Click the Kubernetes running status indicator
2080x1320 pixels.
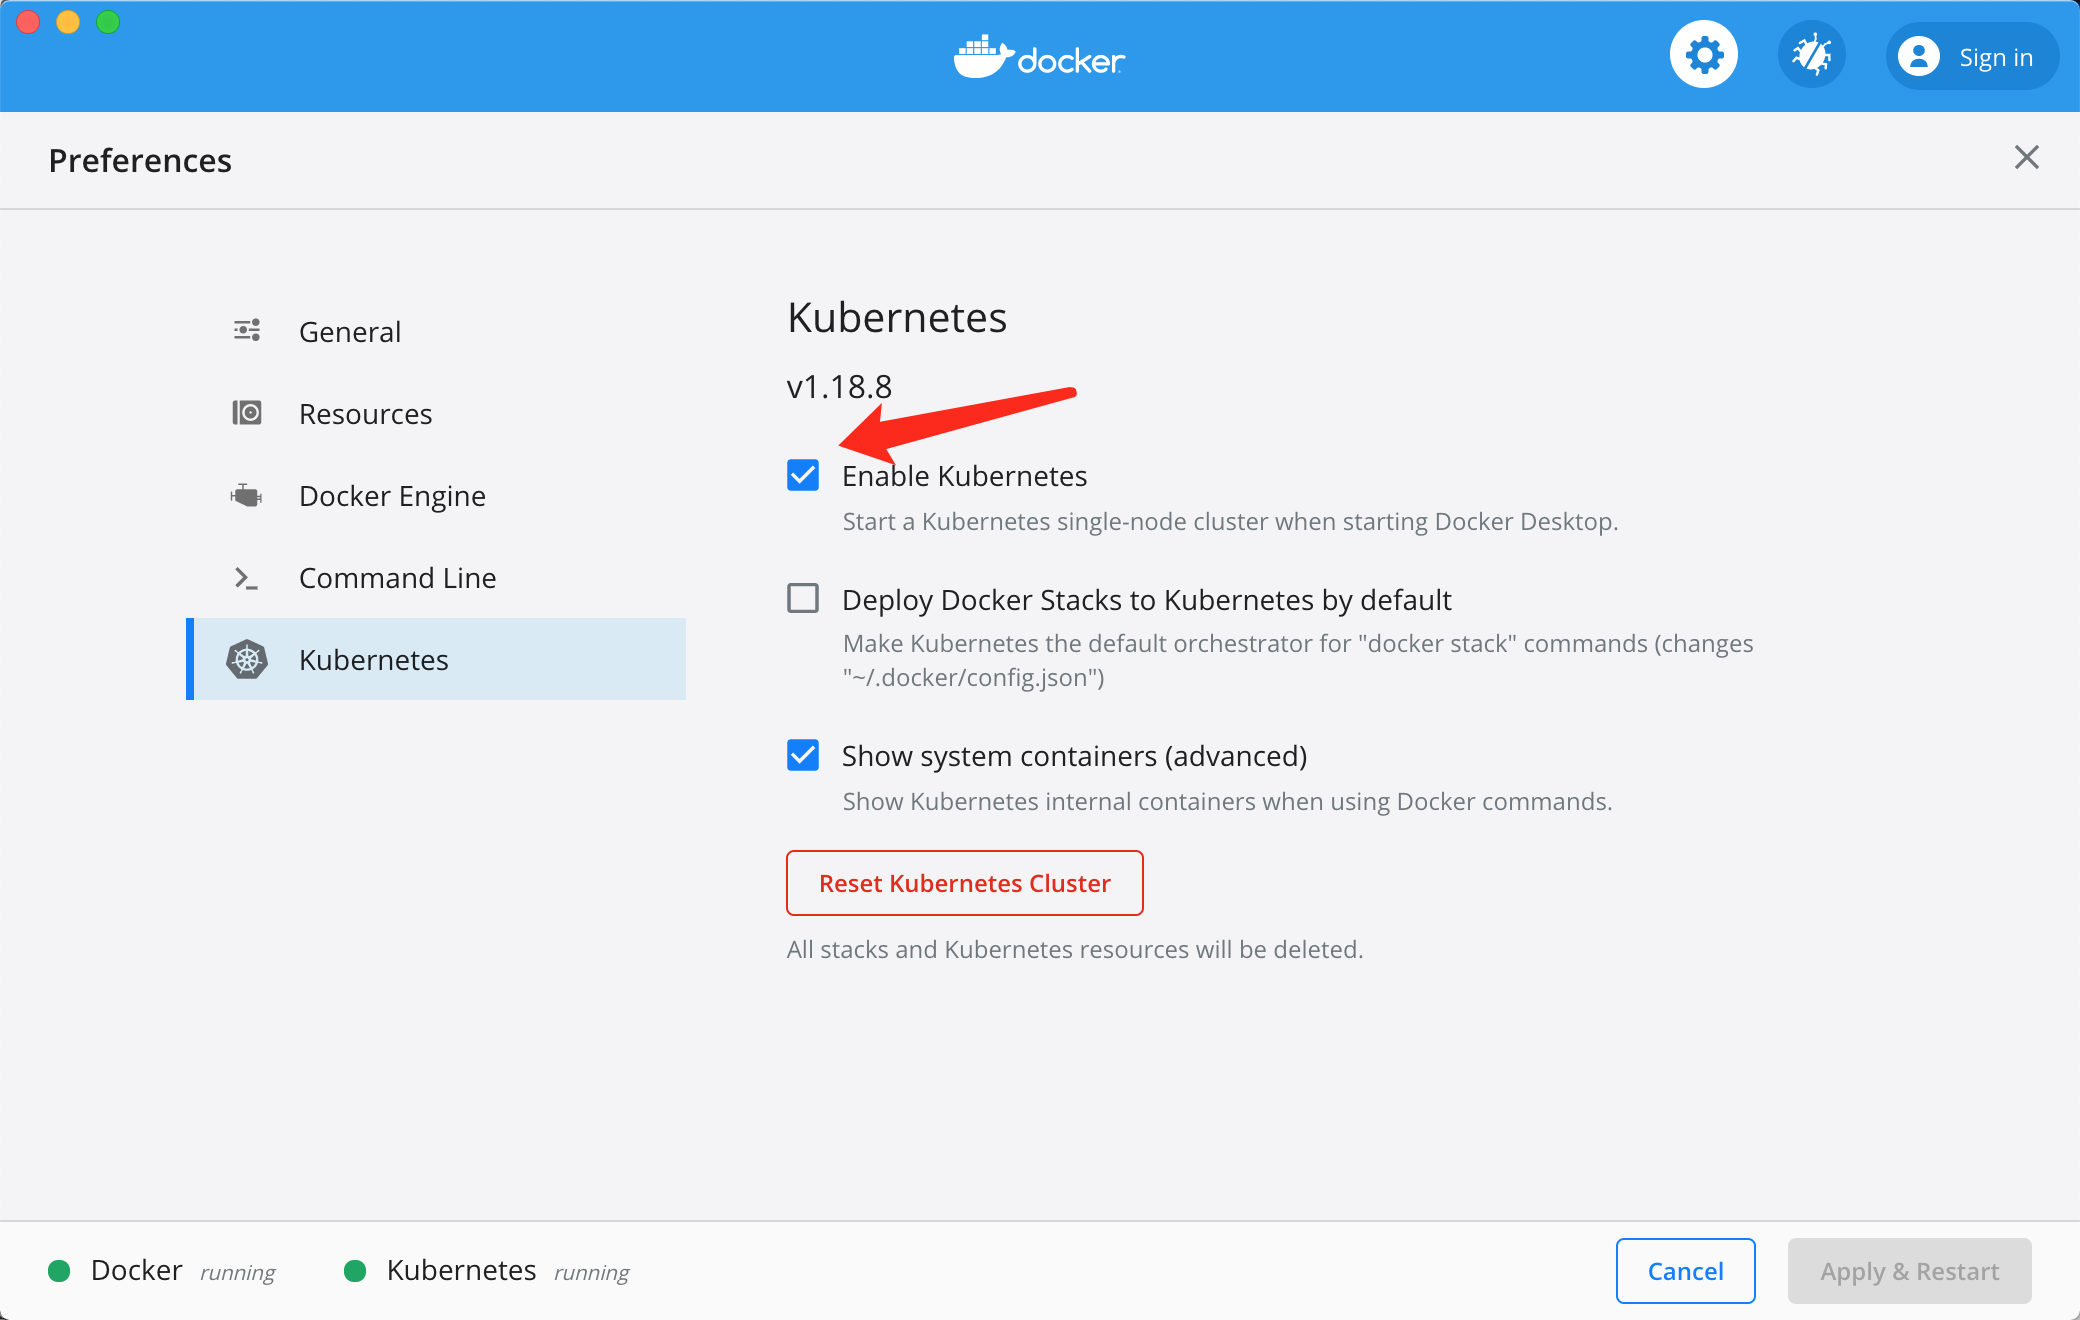(355, 1271)
